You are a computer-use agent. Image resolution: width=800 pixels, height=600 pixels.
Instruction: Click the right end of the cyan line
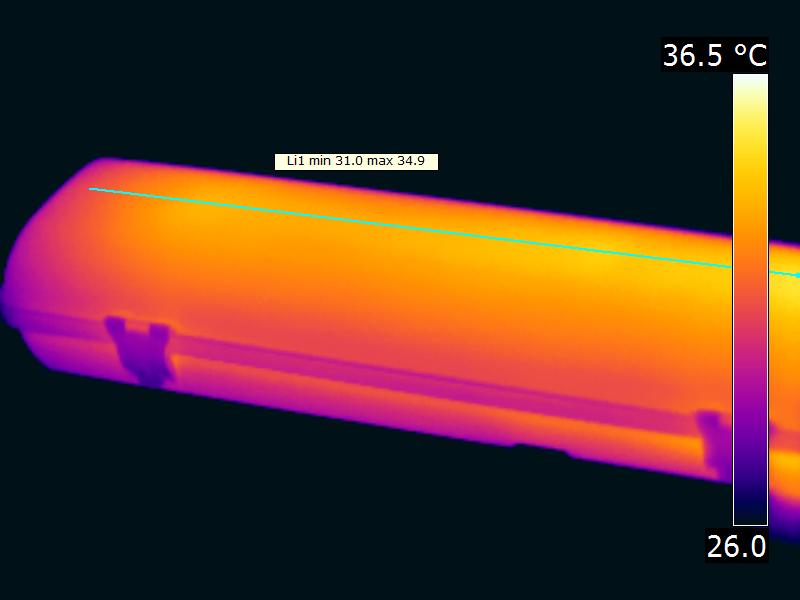coord(796,275)
